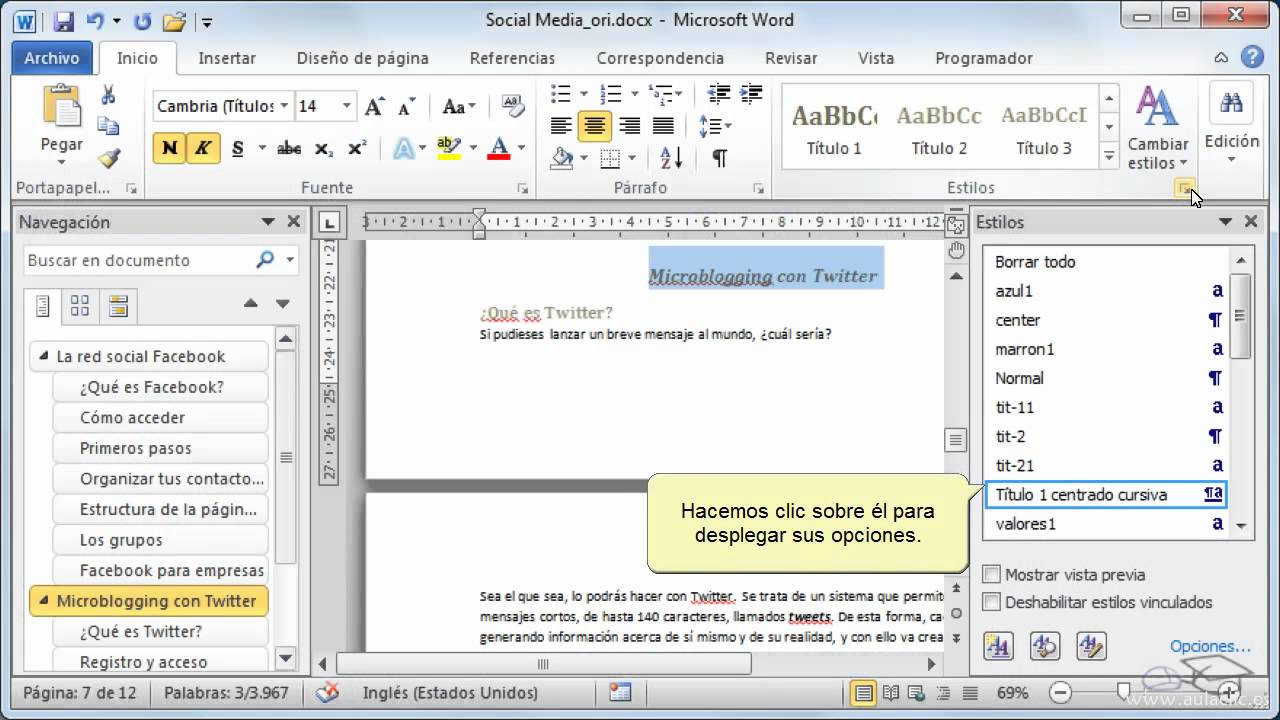Open Navegación pane options arrow

[267, 222]
